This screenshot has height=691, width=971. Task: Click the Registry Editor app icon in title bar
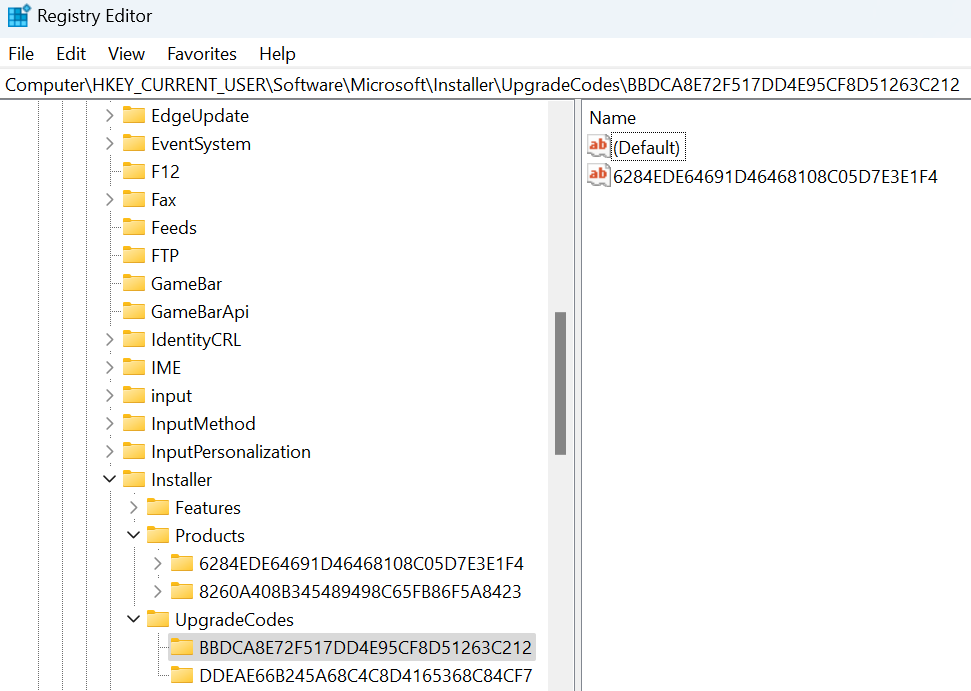18,17
